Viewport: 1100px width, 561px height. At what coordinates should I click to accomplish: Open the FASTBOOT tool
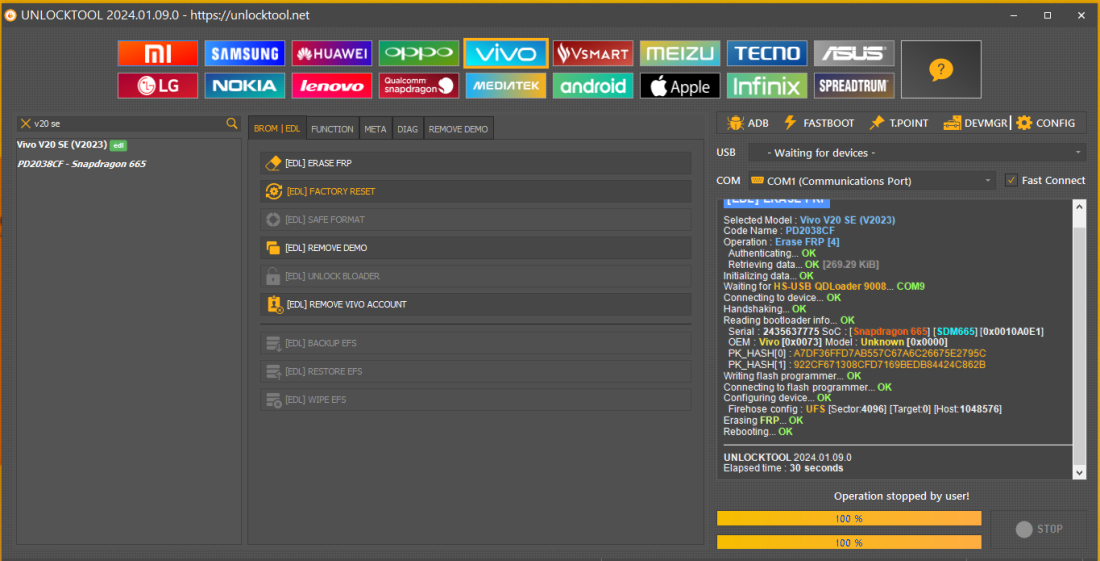[x=818, y=123]
